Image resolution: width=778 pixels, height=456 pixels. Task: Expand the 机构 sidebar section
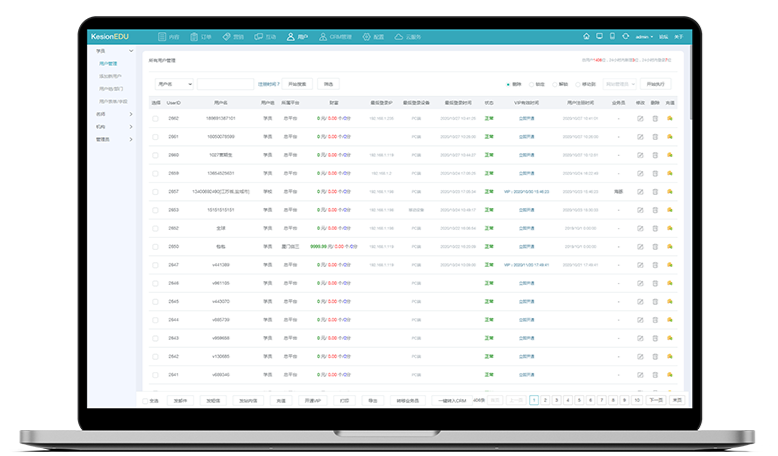111,127
